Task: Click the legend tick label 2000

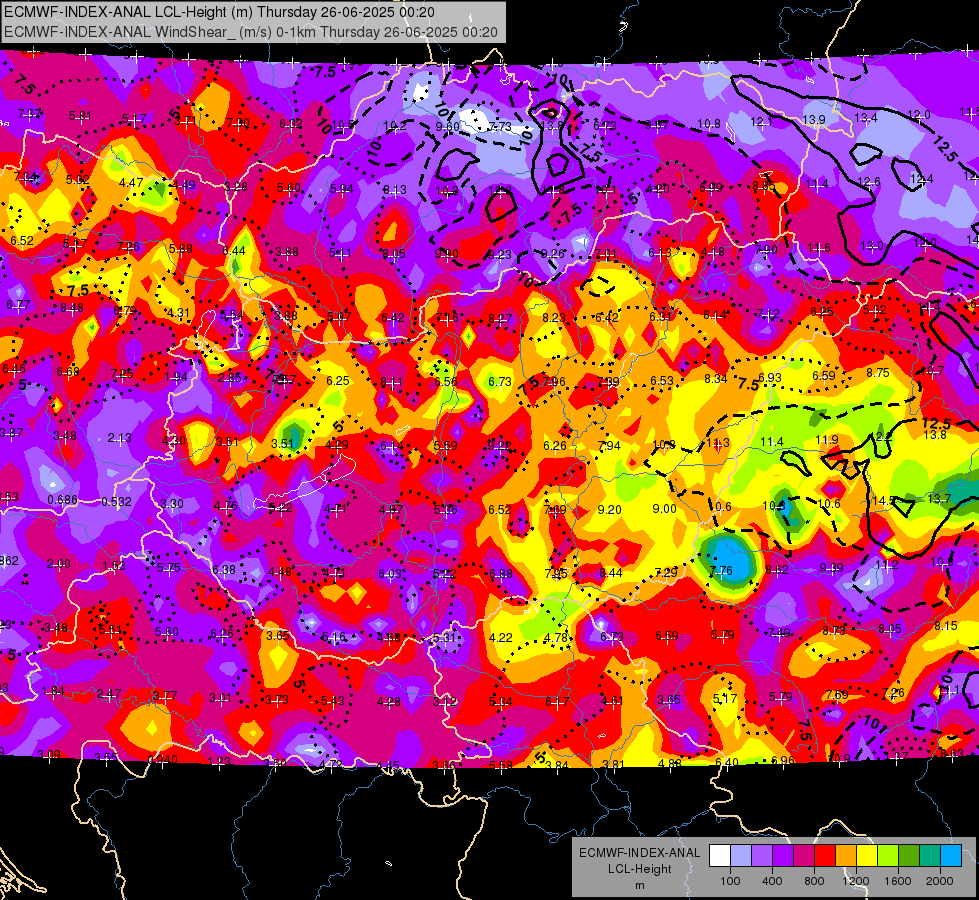Action: tap(940, 881)
